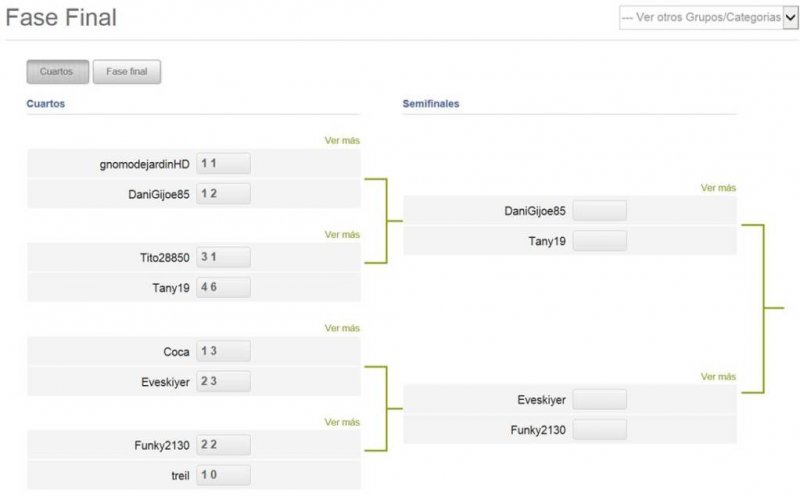Viewport: 800px width, 497px height.
Task: Click Tito28850 score box showing 3 1
Action: [223, 257]
